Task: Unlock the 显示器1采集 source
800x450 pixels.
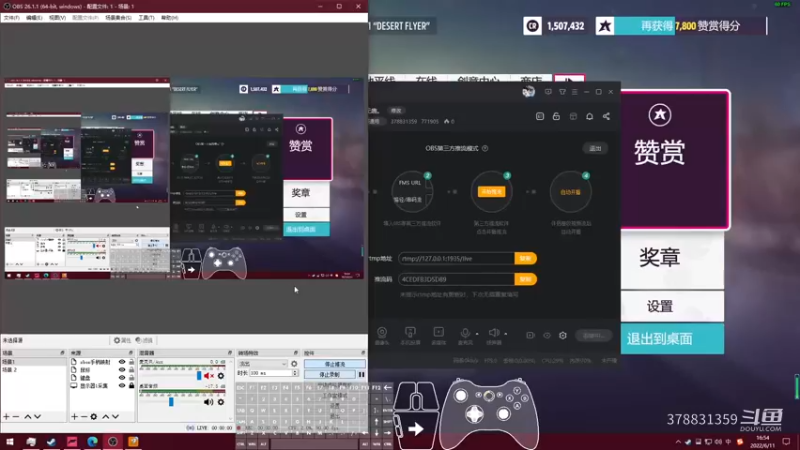Action: (x=131, y=386)
